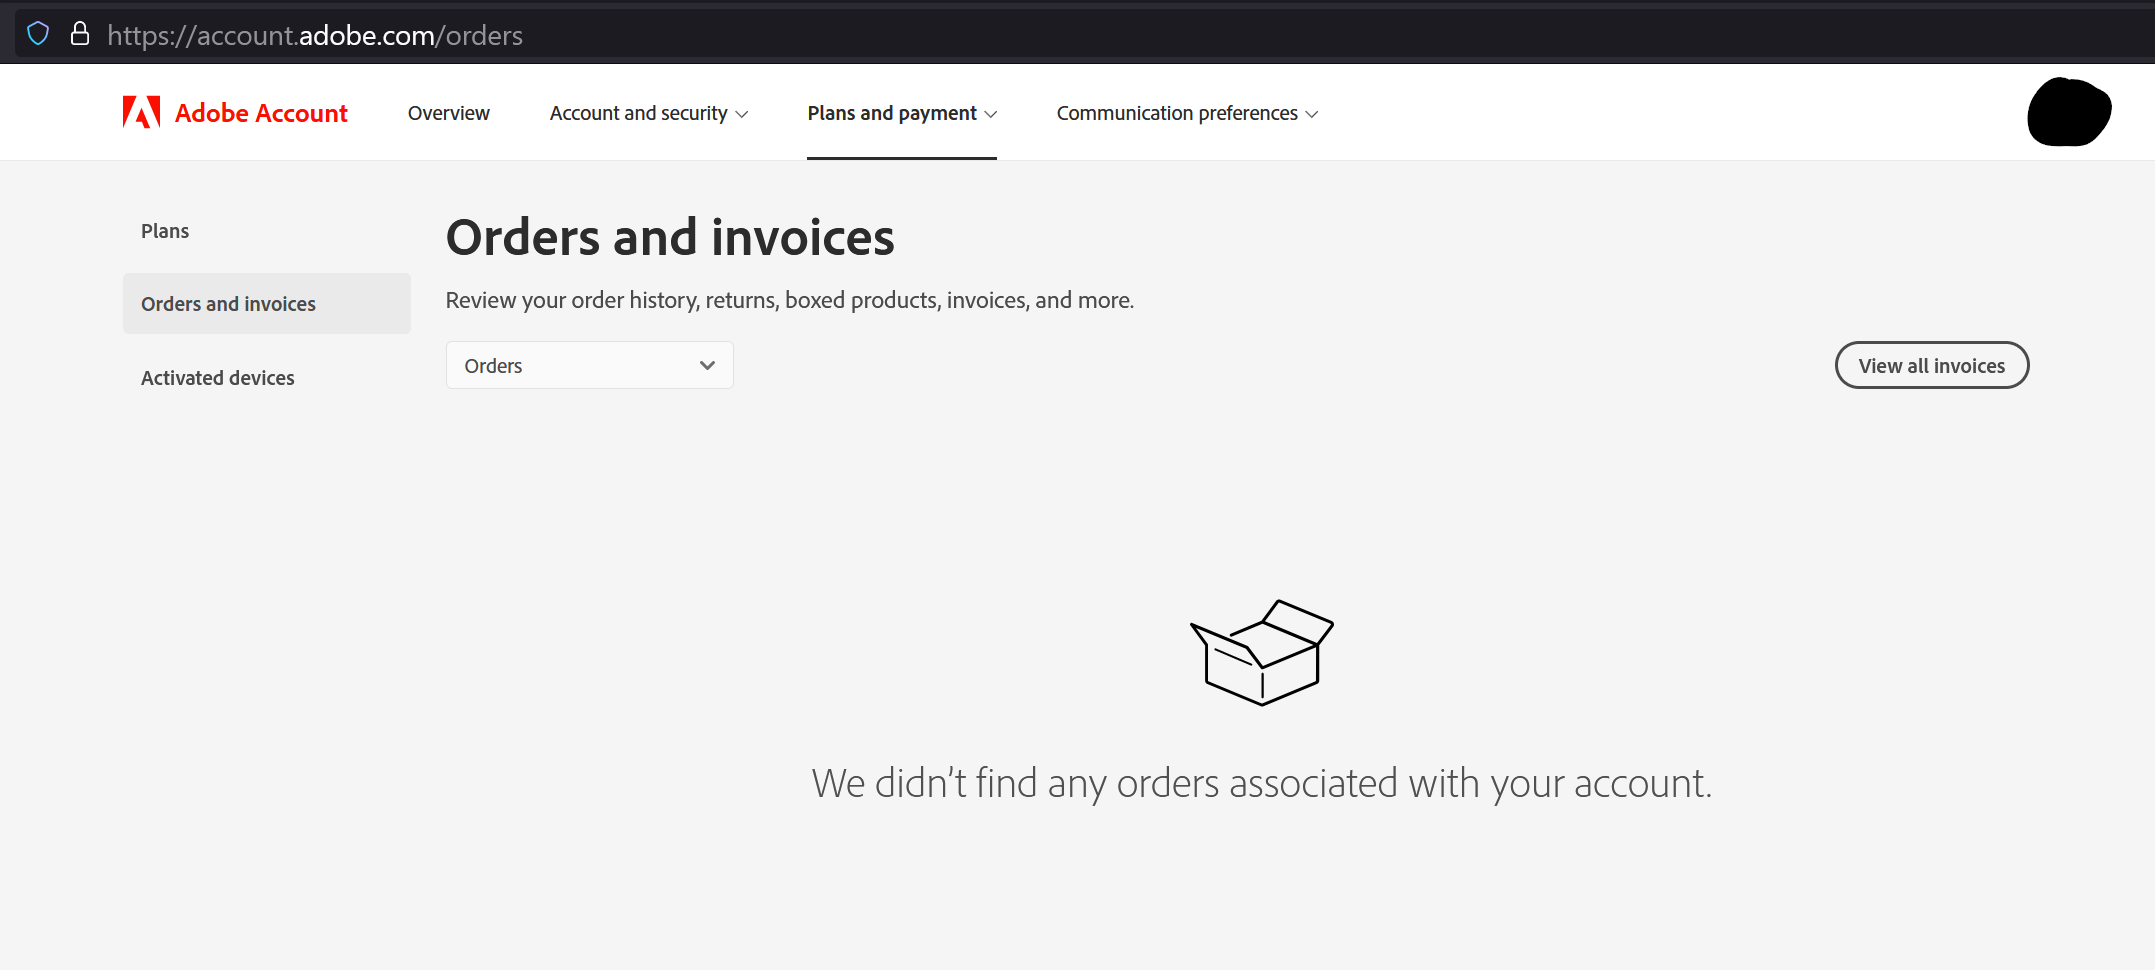Click the highlighted Plans and payment nav item
2155x970 pixels.
892,113
